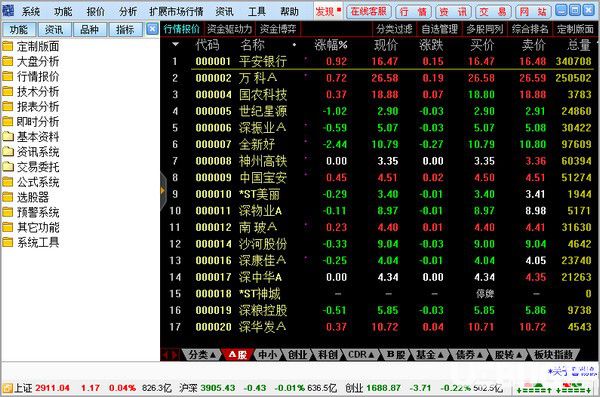Open the 公式系统 folder
The width and height of the screenshot is (600, 397).
click(31, 182)
